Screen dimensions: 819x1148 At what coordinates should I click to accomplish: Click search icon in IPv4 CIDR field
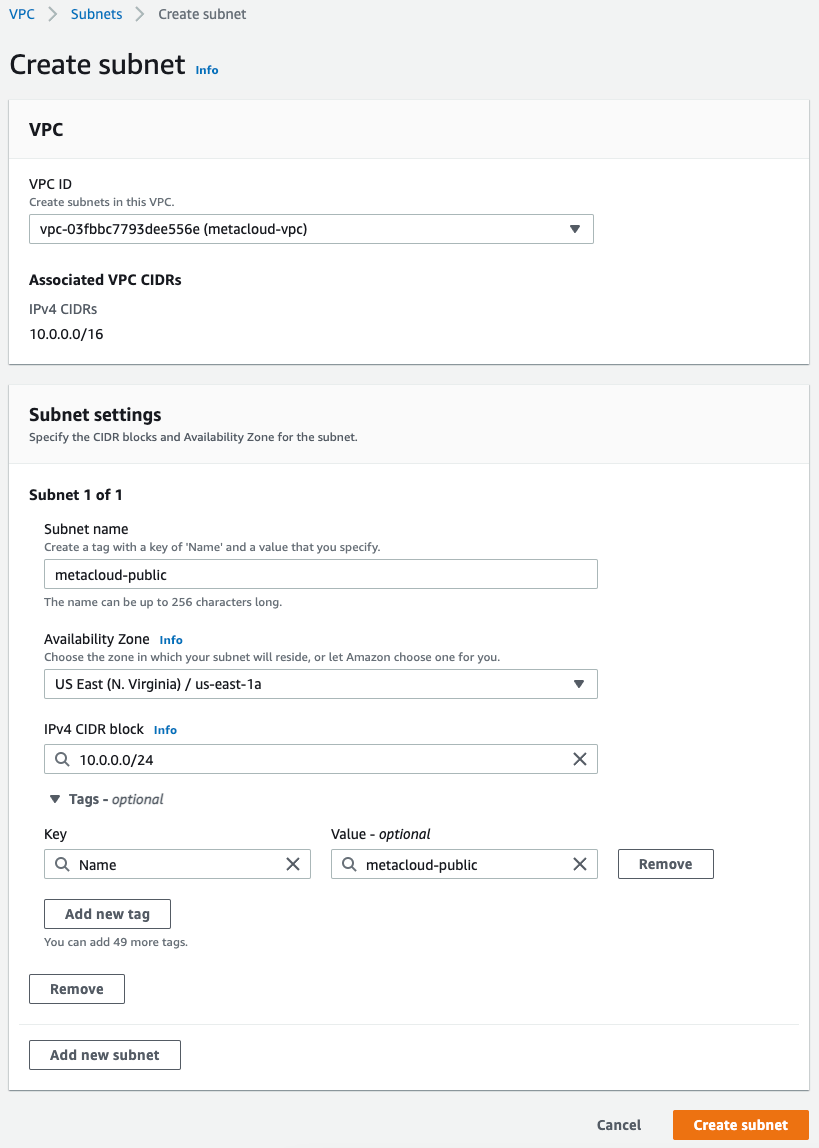62,759
